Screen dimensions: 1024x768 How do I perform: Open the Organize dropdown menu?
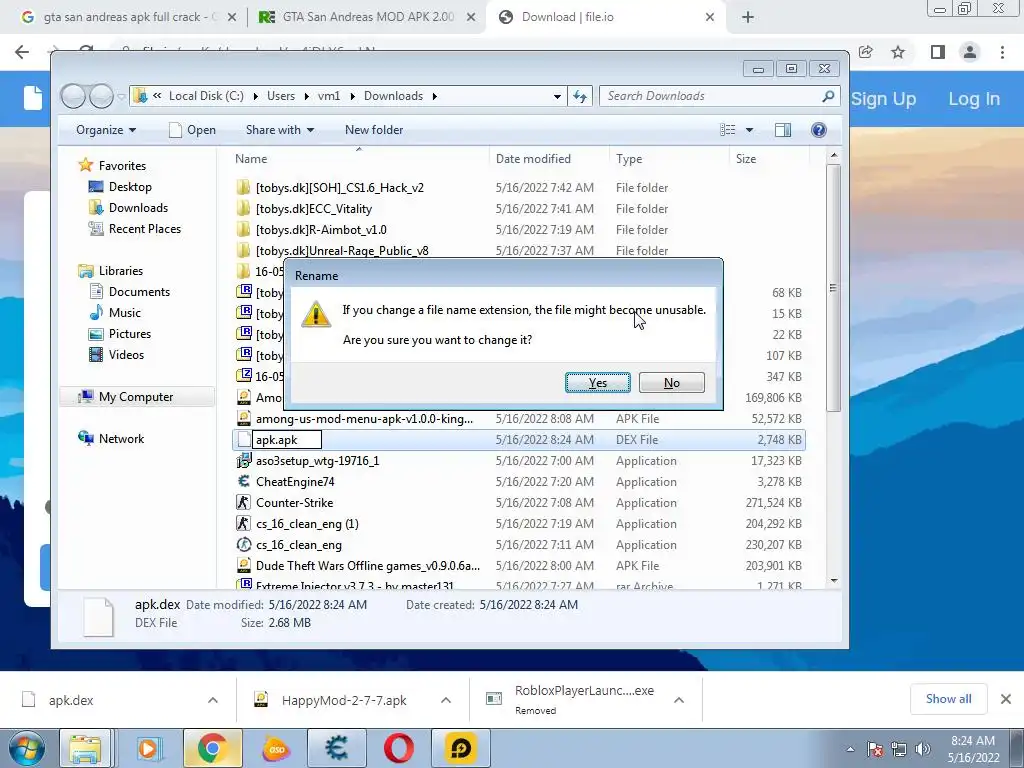click(106, 130)
